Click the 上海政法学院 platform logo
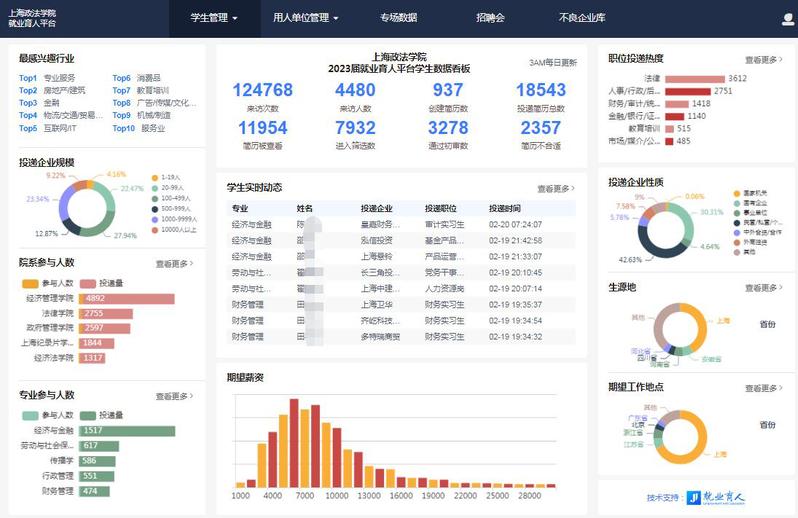 32,17
